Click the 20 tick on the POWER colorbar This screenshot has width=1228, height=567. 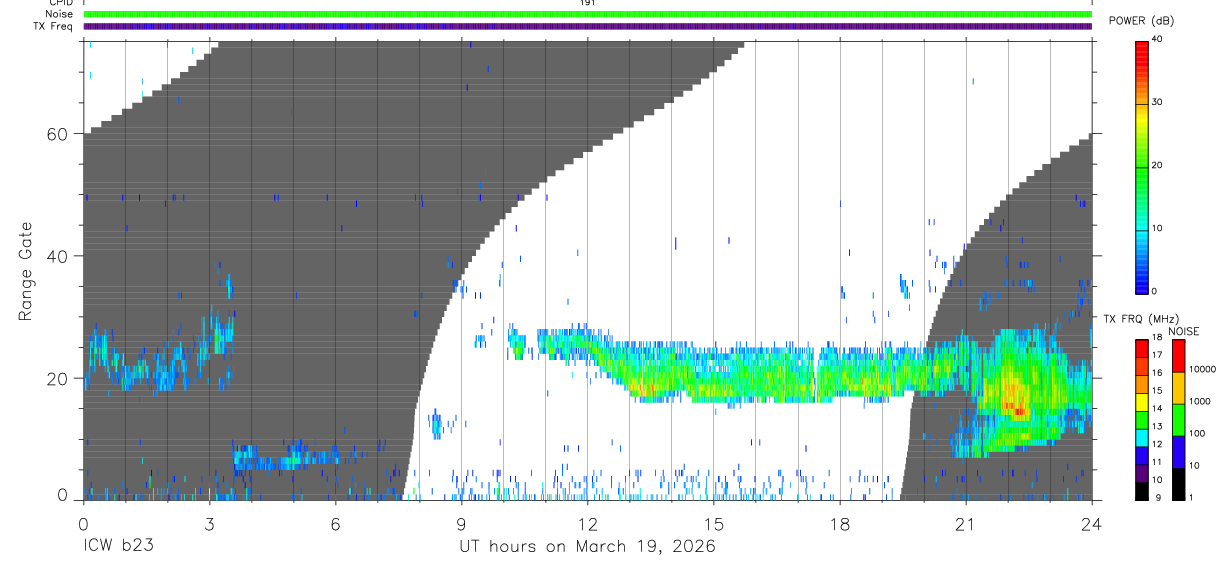coord(1157,165)
